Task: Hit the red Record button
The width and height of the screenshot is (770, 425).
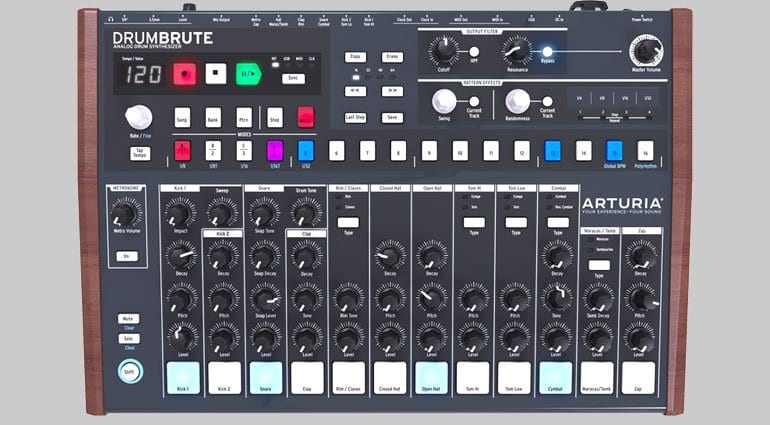Action: click(x=185, y=74)
